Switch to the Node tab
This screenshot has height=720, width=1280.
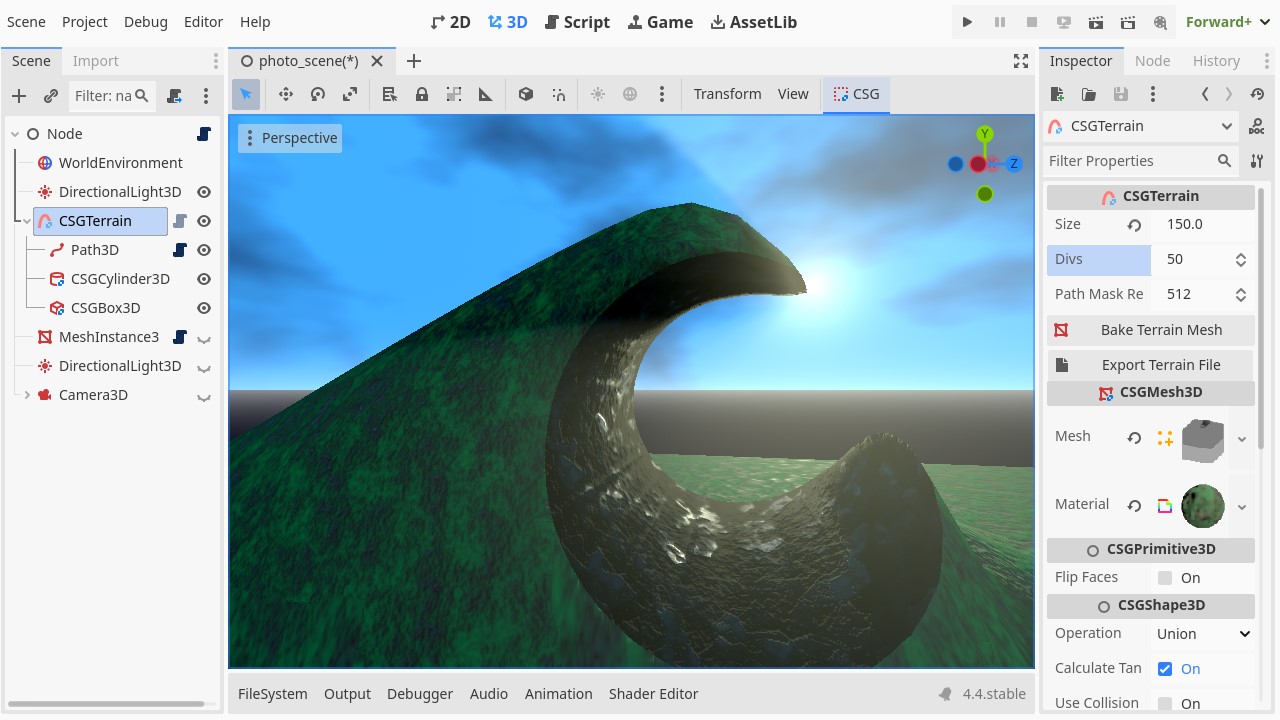point(1152,61)
